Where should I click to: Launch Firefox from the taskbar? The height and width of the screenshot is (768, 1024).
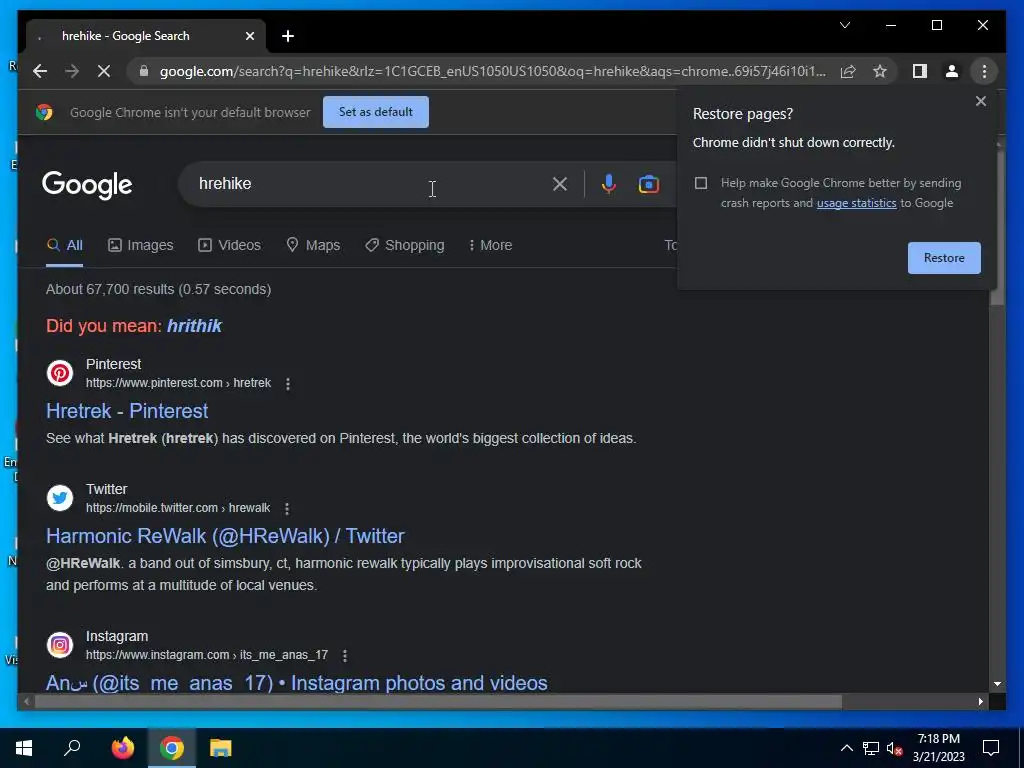click(122, 748)
